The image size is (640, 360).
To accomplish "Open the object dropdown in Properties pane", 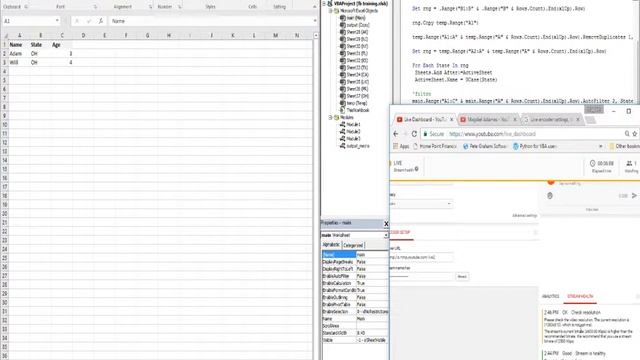I will click(x=386, y=236).
